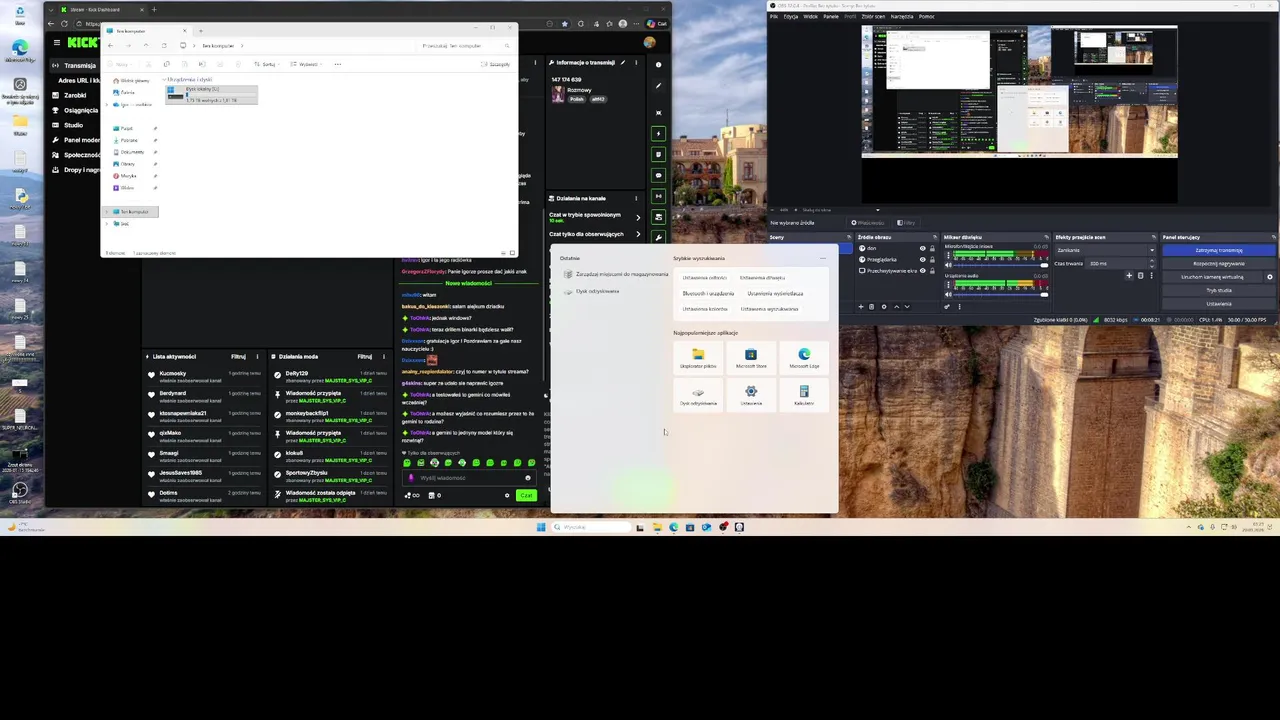Refresh the File Explorer view
Image resolution: width=1280 pixels, height=720 pixels.
[x=165, y=45]
